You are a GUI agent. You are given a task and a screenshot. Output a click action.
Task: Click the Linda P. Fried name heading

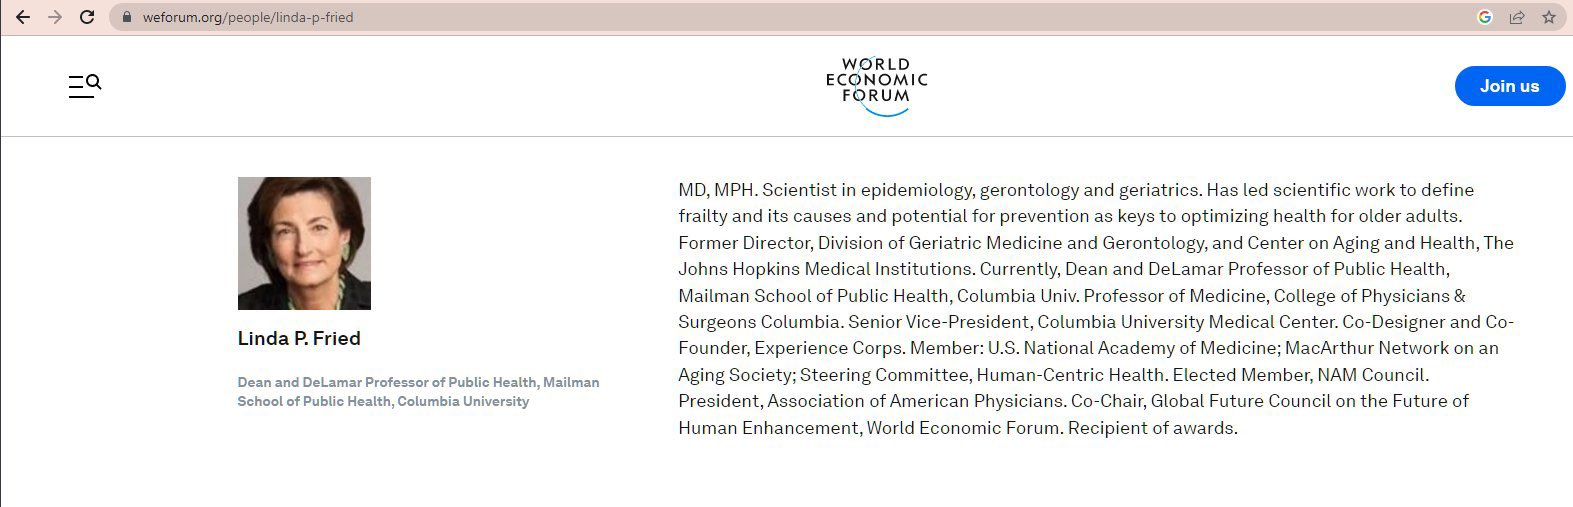pos(299,339)
